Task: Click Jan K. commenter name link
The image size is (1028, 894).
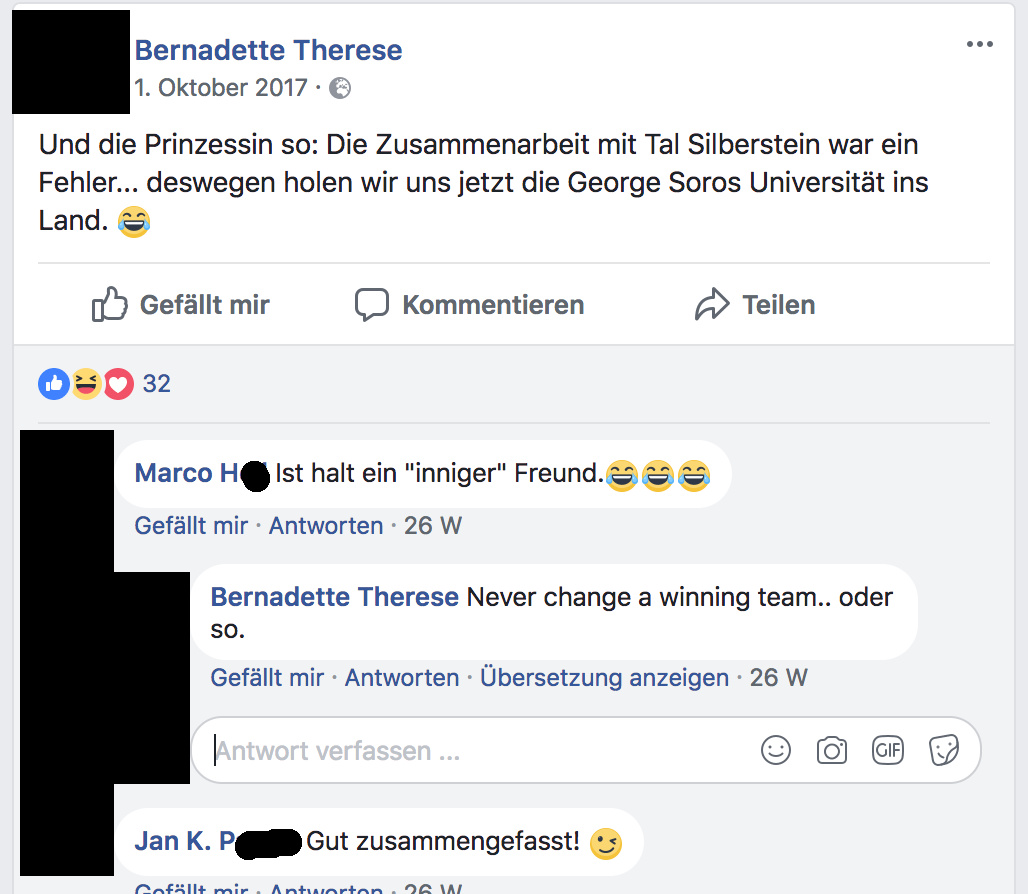Action: [x=185, y=841]
